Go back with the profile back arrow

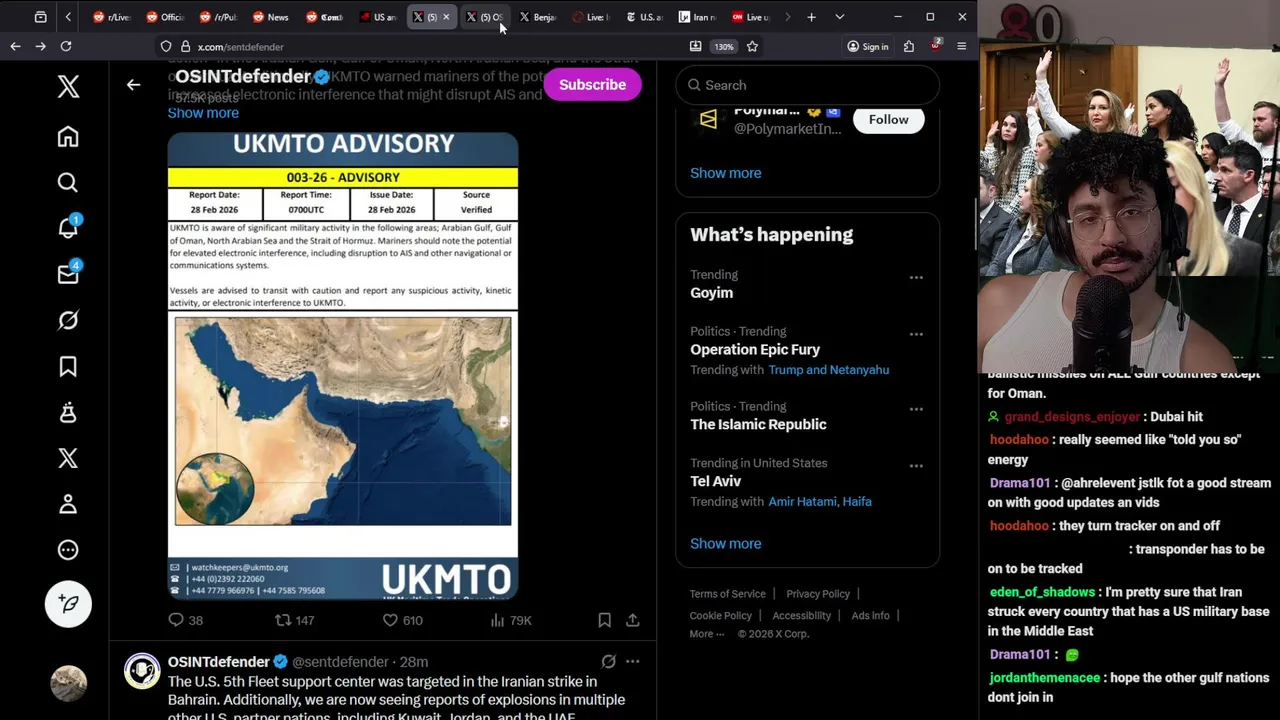[x=133, y=84]
